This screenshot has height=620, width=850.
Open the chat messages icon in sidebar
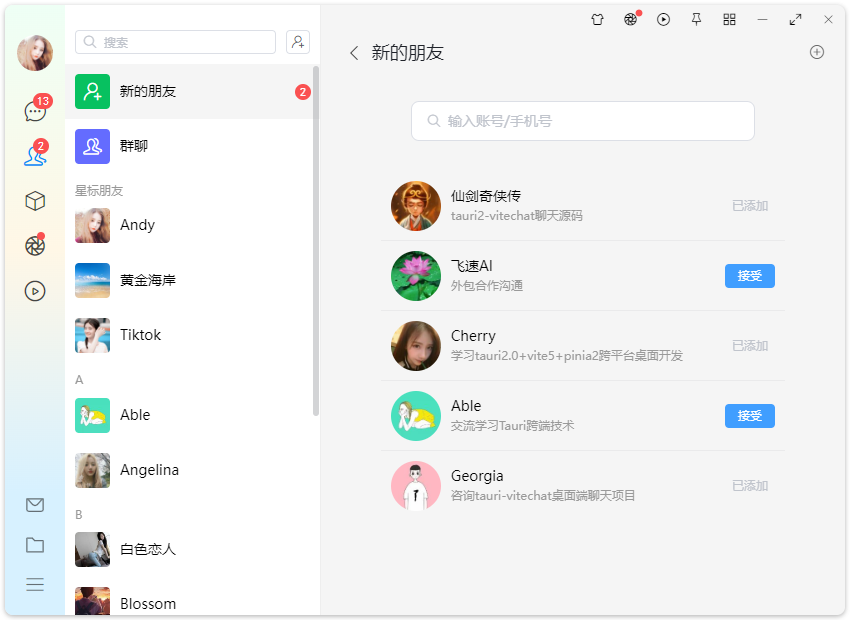[x=35, y=111]
